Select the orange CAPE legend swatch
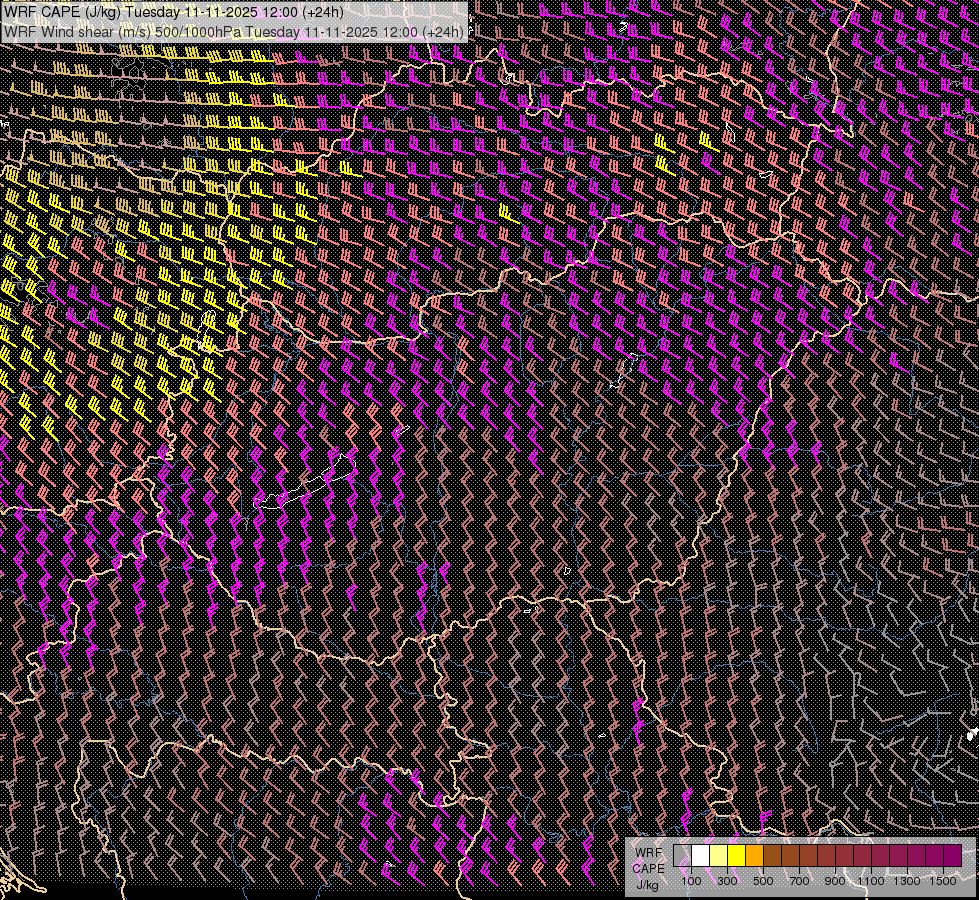This screenshot has width=979, height=900. point(754,855)
